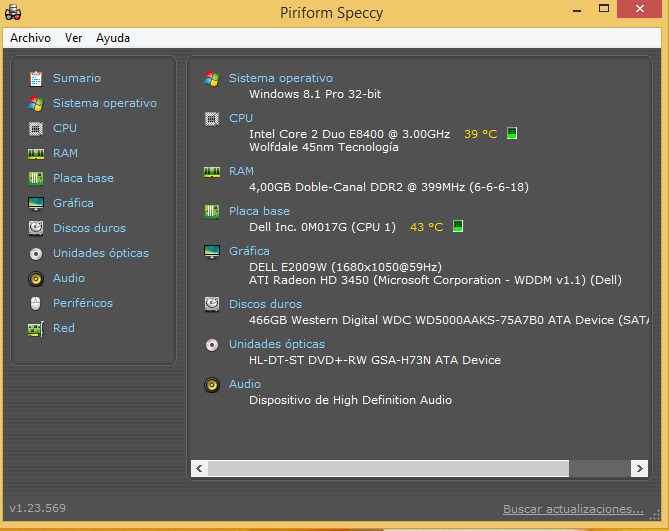Click the HL-DT-ST DVD+-RW device text
The image size is (669, 531).
tap(375, 360)
